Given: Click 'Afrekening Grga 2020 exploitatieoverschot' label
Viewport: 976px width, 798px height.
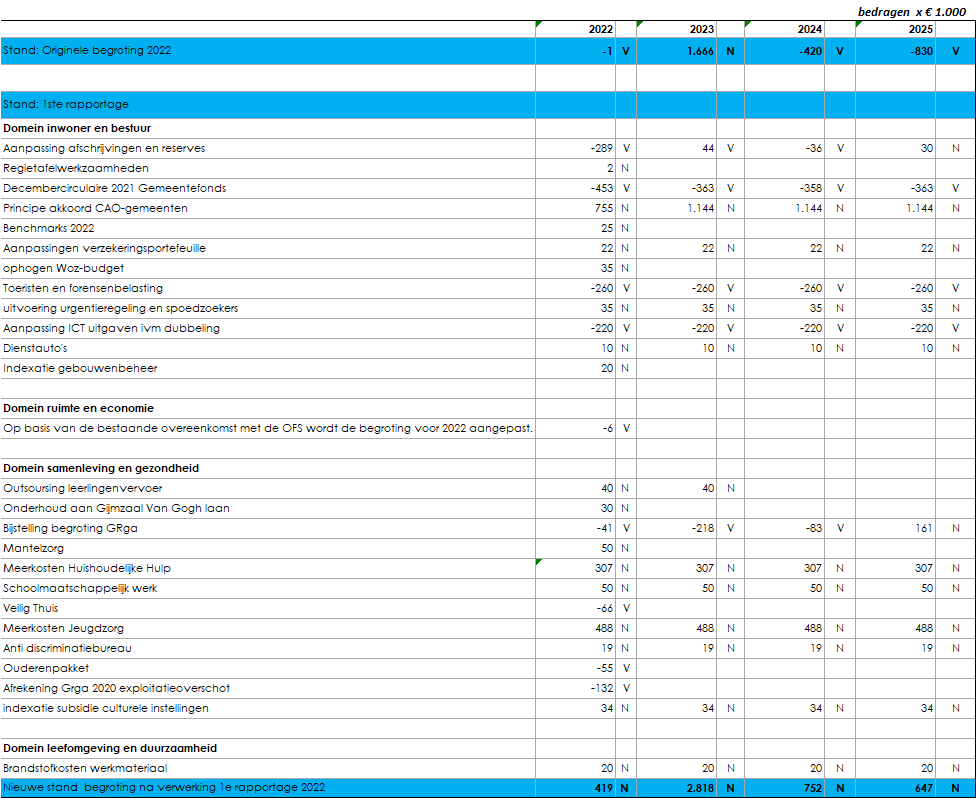Looking at the screenshot, I should [116, 688].
